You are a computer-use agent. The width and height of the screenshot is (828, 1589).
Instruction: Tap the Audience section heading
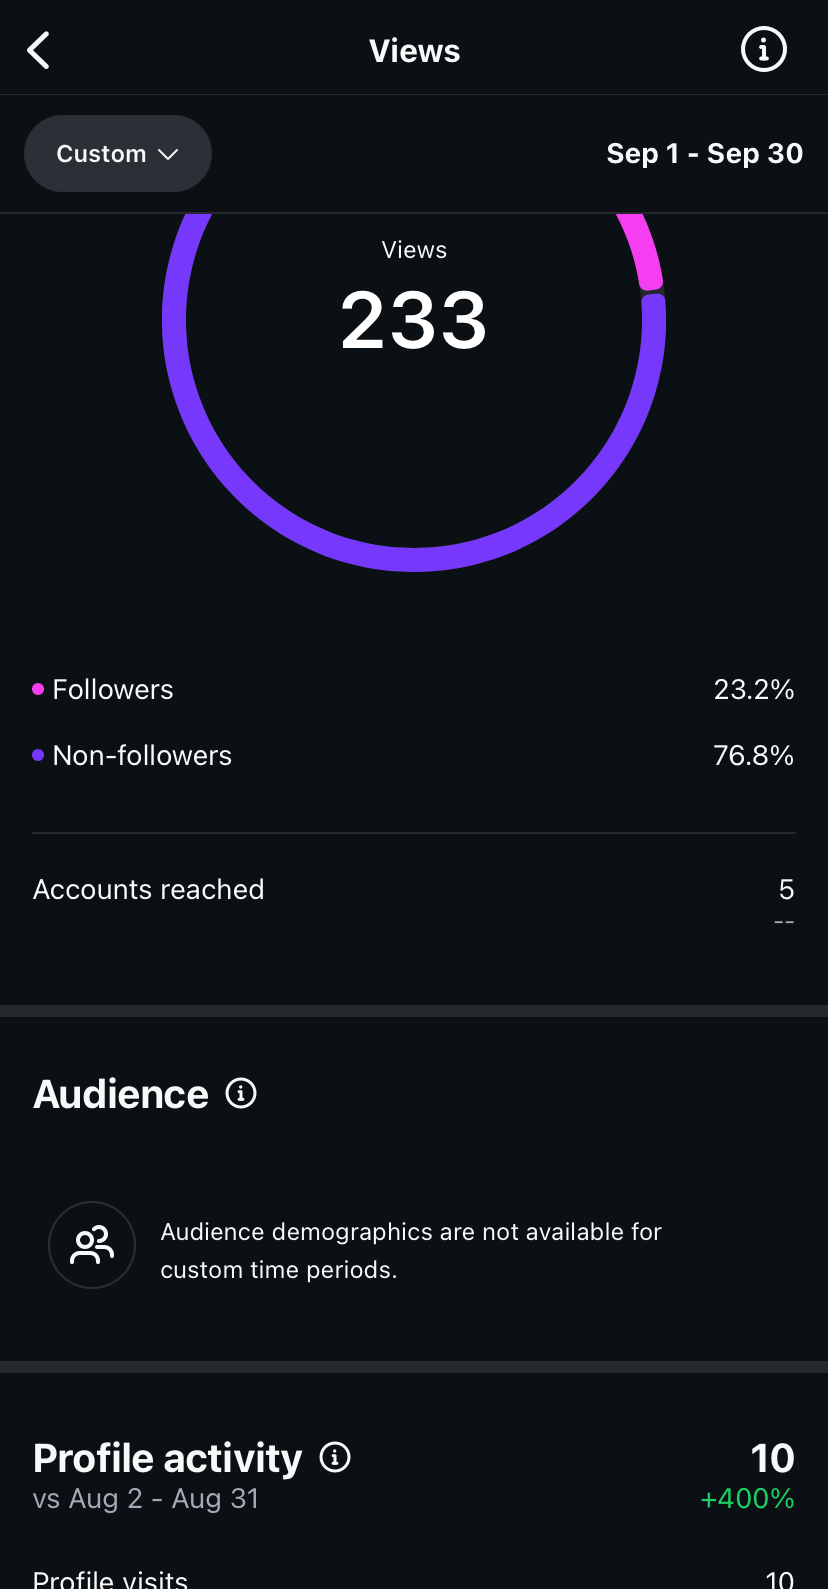121,1094
